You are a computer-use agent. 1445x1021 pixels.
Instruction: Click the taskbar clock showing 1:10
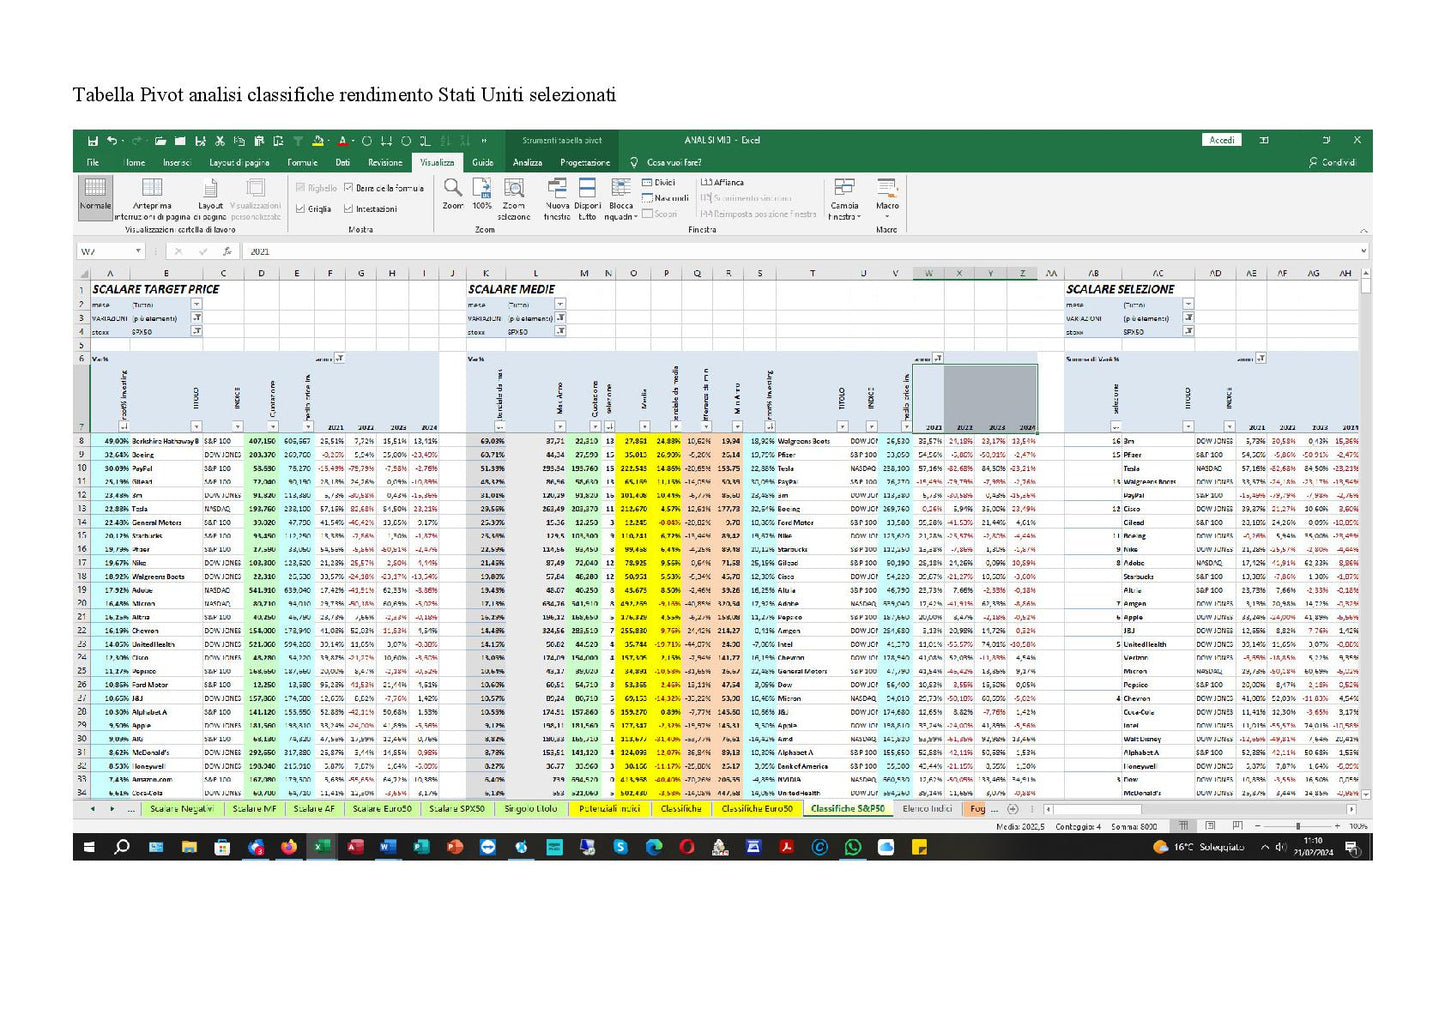[x=1312, y=847]
